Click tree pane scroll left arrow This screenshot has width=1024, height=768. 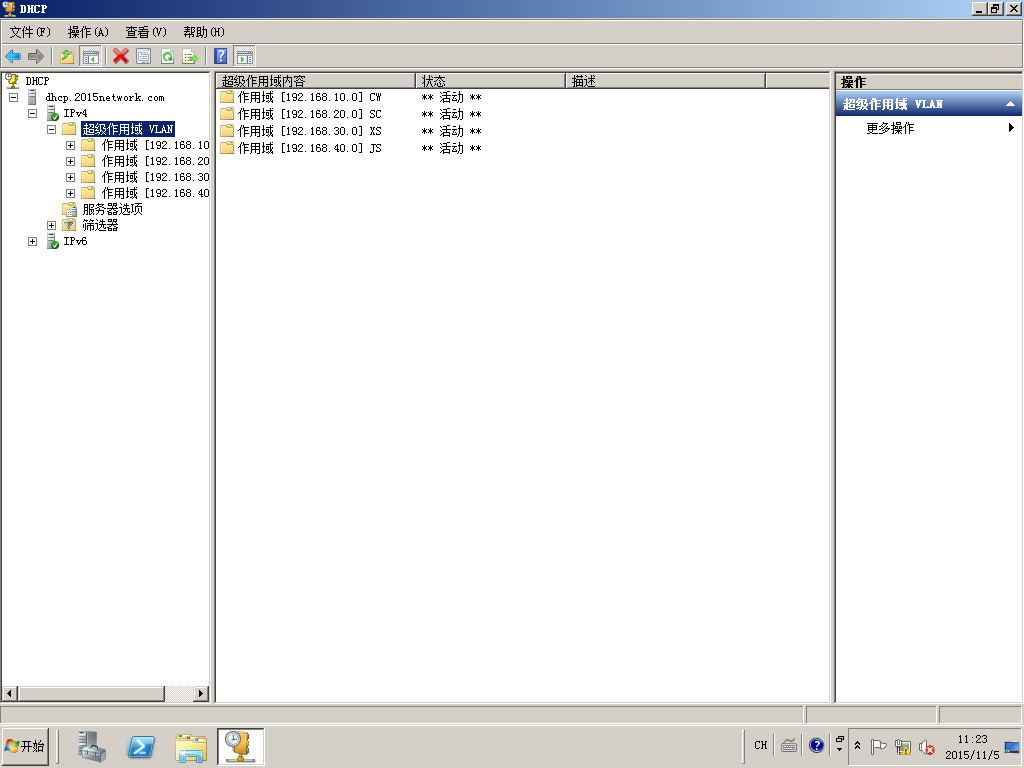pyautogui.click(x=9, y=694)
